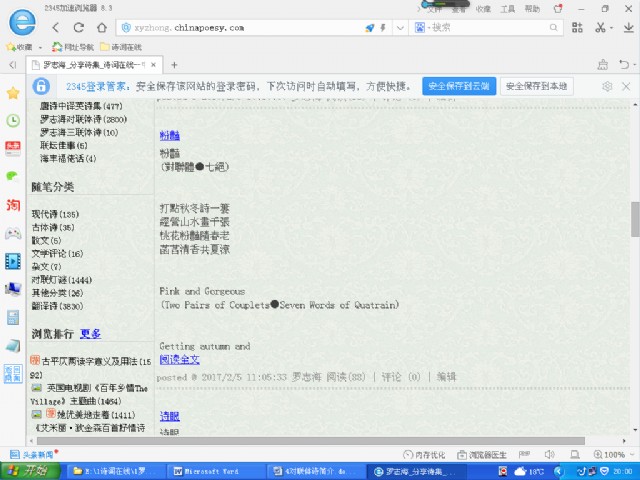640x480 pixels.
Task: Open the history clock sidebar icon
Action: tap(12, 120)
